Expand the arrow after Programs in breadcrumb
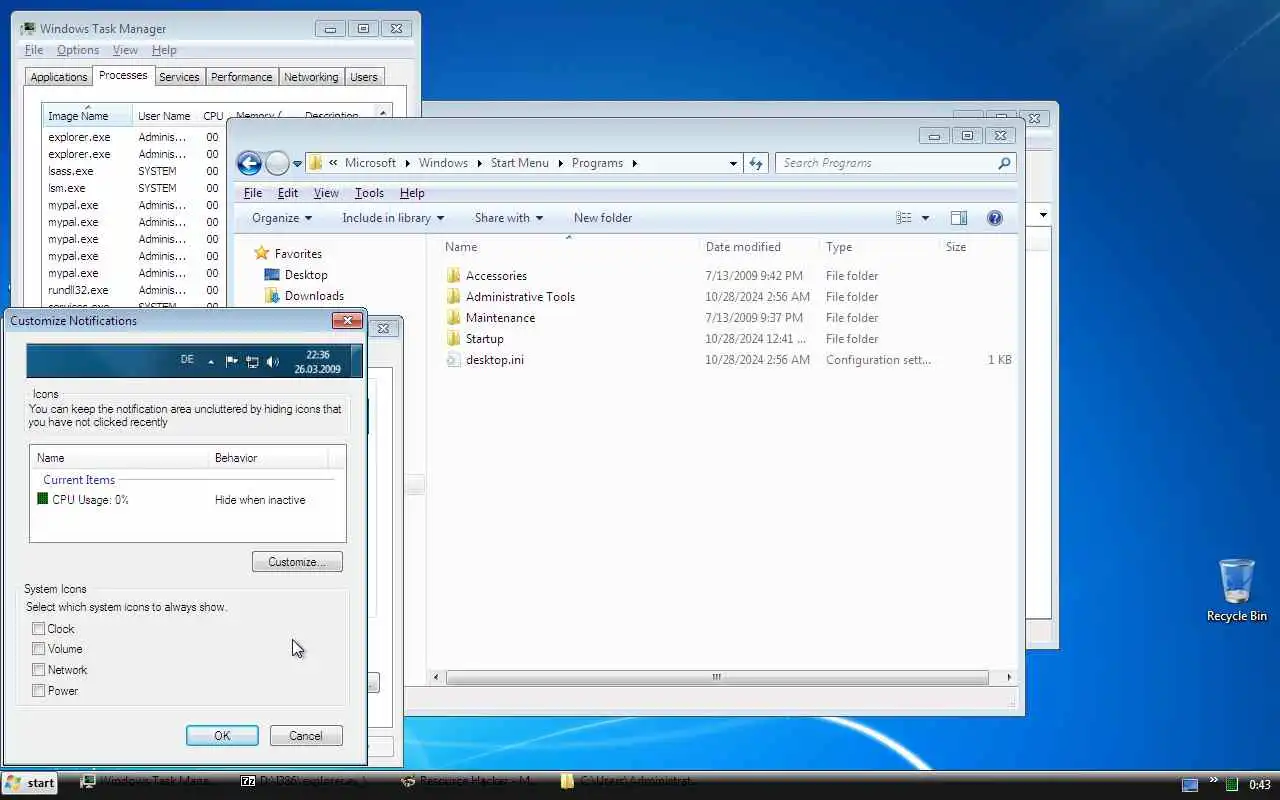 coord(634,163)
